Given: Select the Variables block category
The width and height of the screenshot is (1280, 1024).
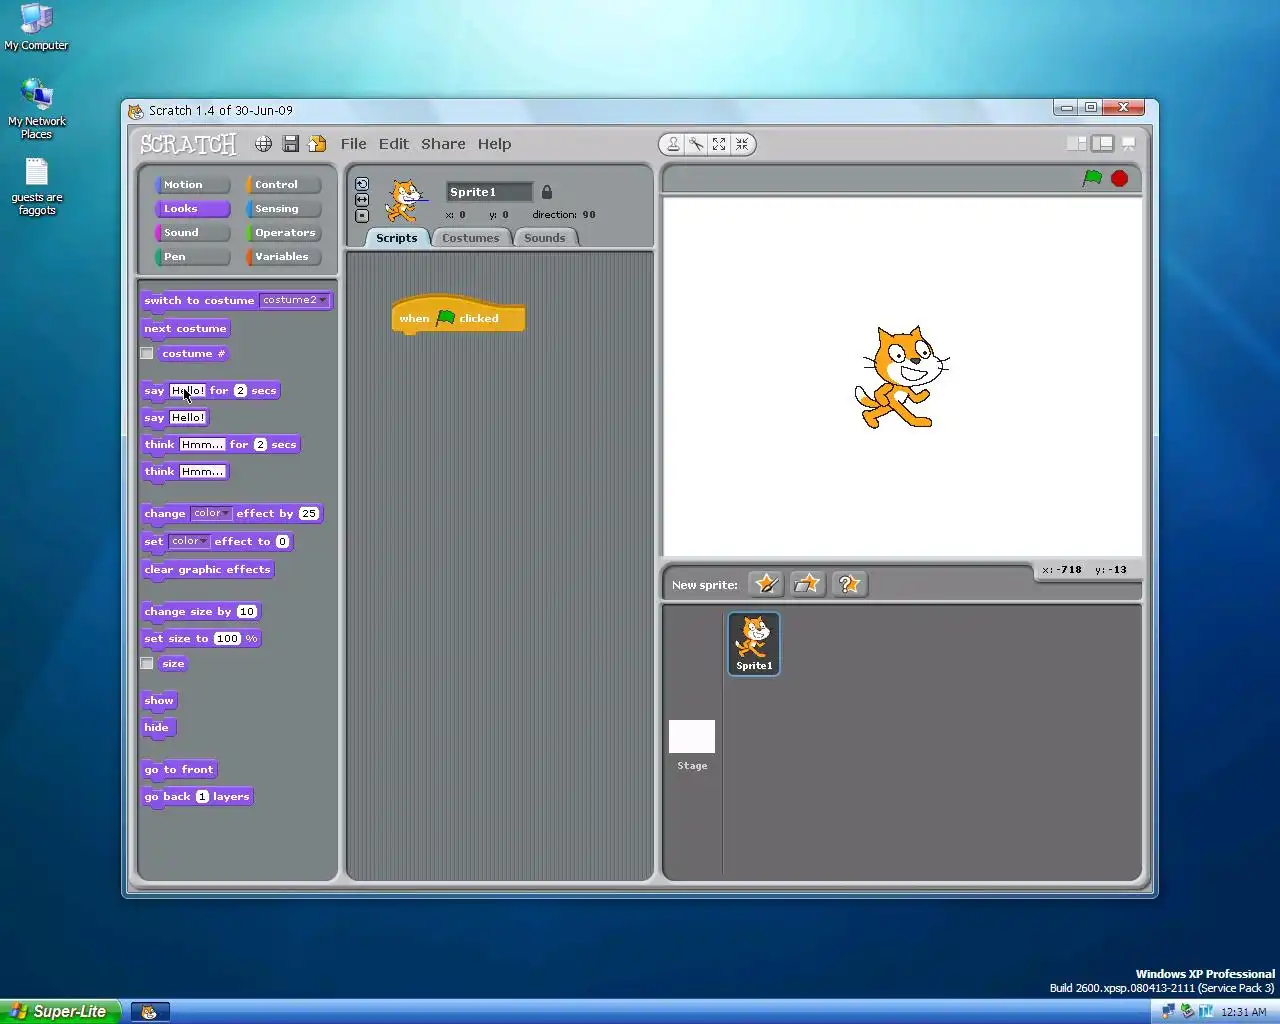Looking at the screenshot, I should (x=284, y=257).
